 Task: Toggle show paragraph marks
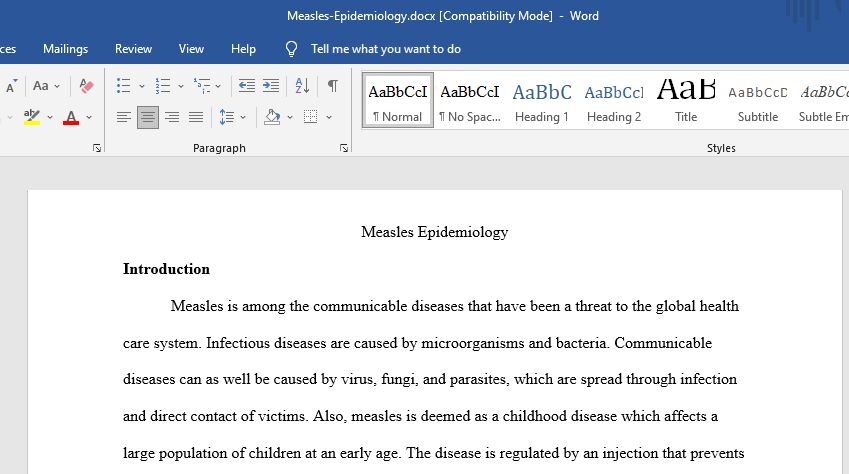click(332, 86)
